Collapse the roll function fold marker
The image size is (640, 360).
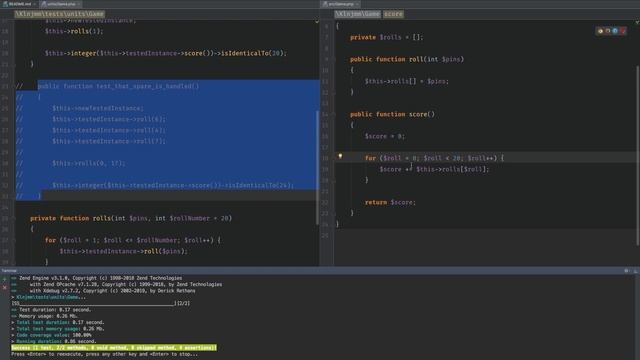coord(333,59)
